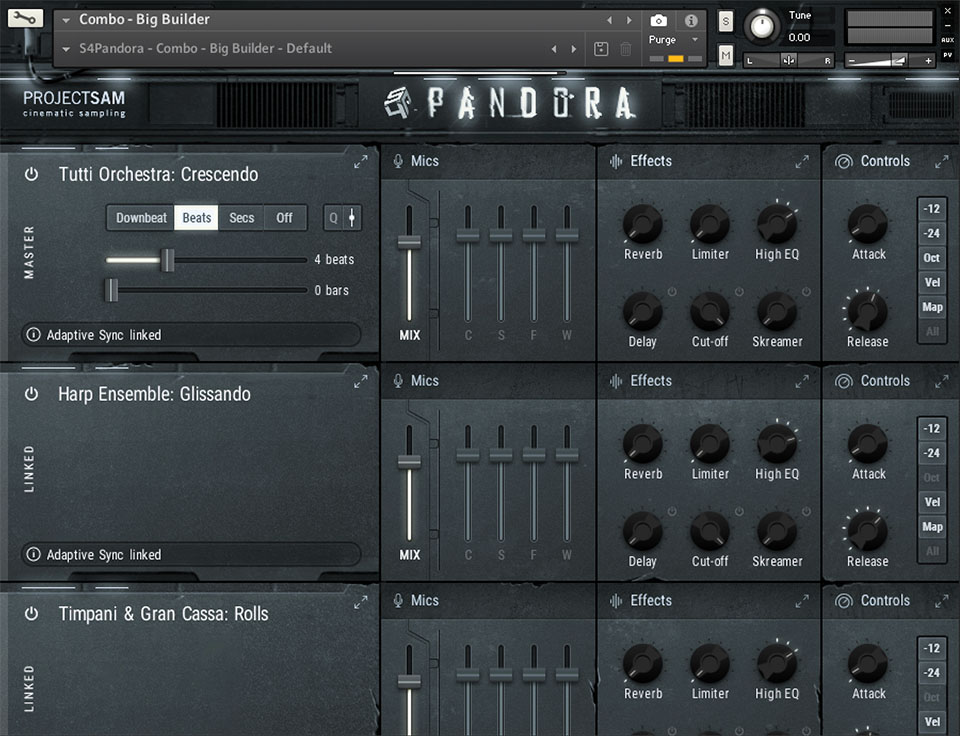Select the Off sync mode

point(284,218)
